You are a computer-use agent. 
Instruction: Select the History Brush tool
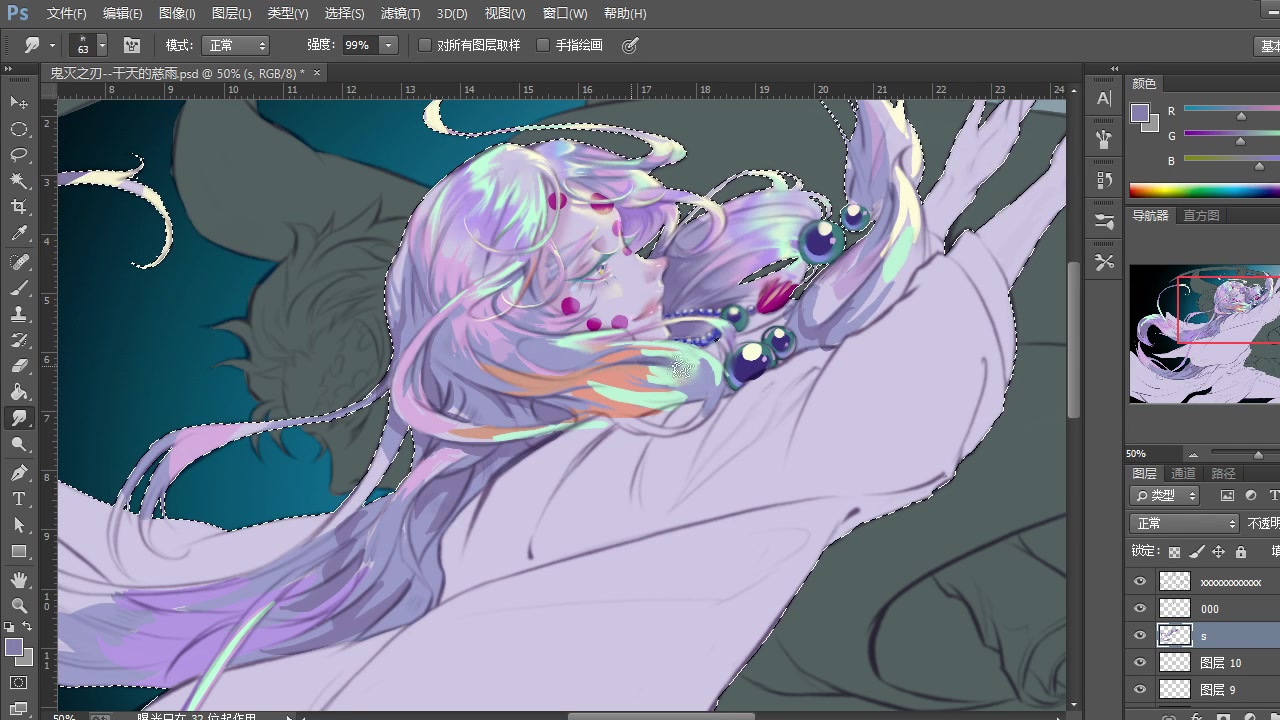19,340
